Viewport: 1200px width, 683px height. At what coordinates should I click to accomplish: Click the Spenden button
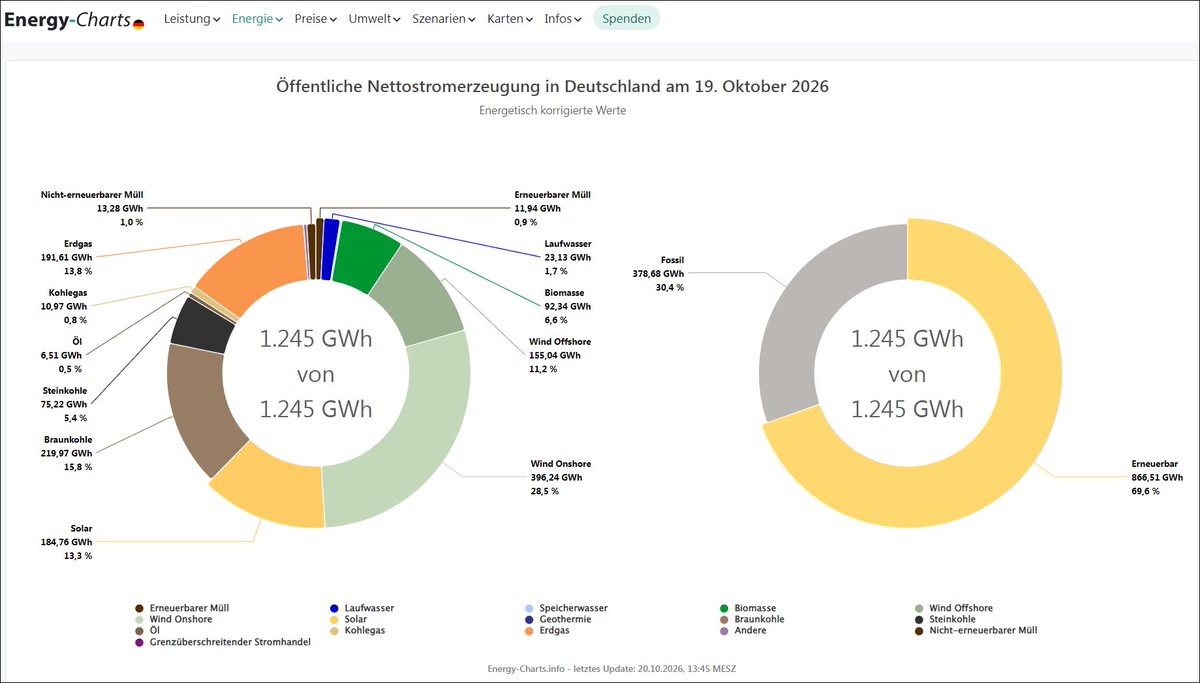coord(627,19)
